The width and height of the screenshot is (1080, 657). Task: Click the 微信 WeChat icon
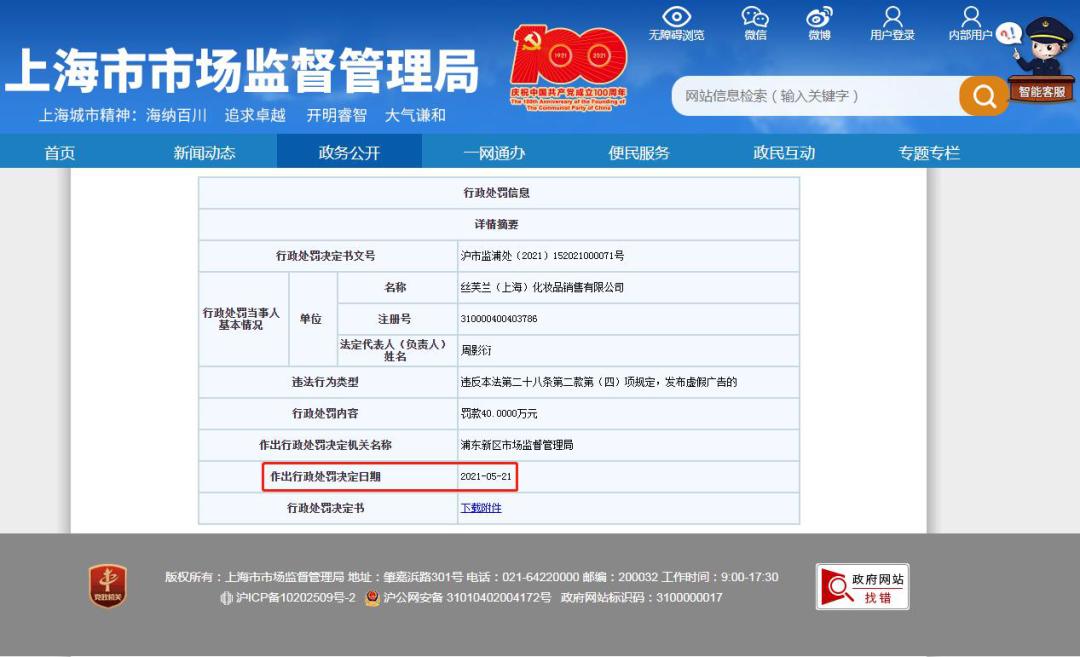[x=755, y=22]
